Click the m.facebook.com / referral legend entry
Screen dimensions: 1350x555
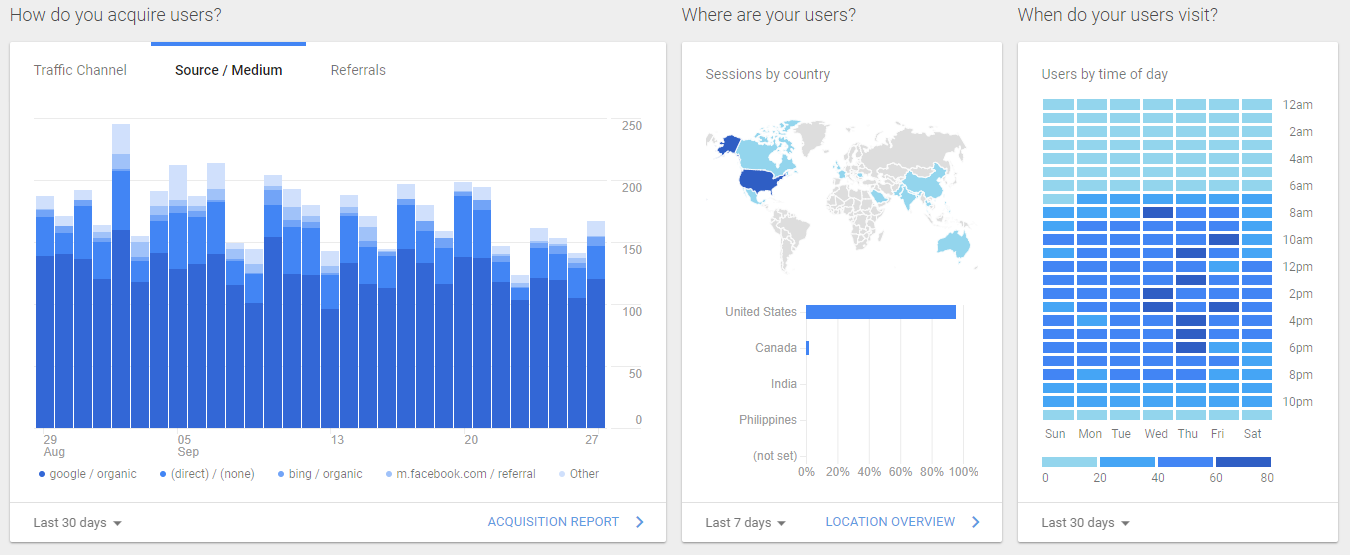click(460, 474)
